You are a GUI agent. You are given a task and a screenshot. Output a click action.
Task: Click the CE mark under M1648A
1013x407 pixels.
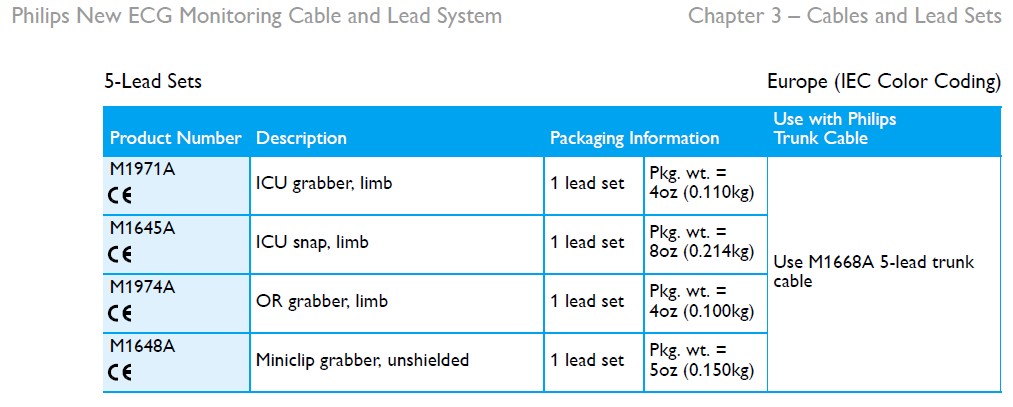coord(120,372)
